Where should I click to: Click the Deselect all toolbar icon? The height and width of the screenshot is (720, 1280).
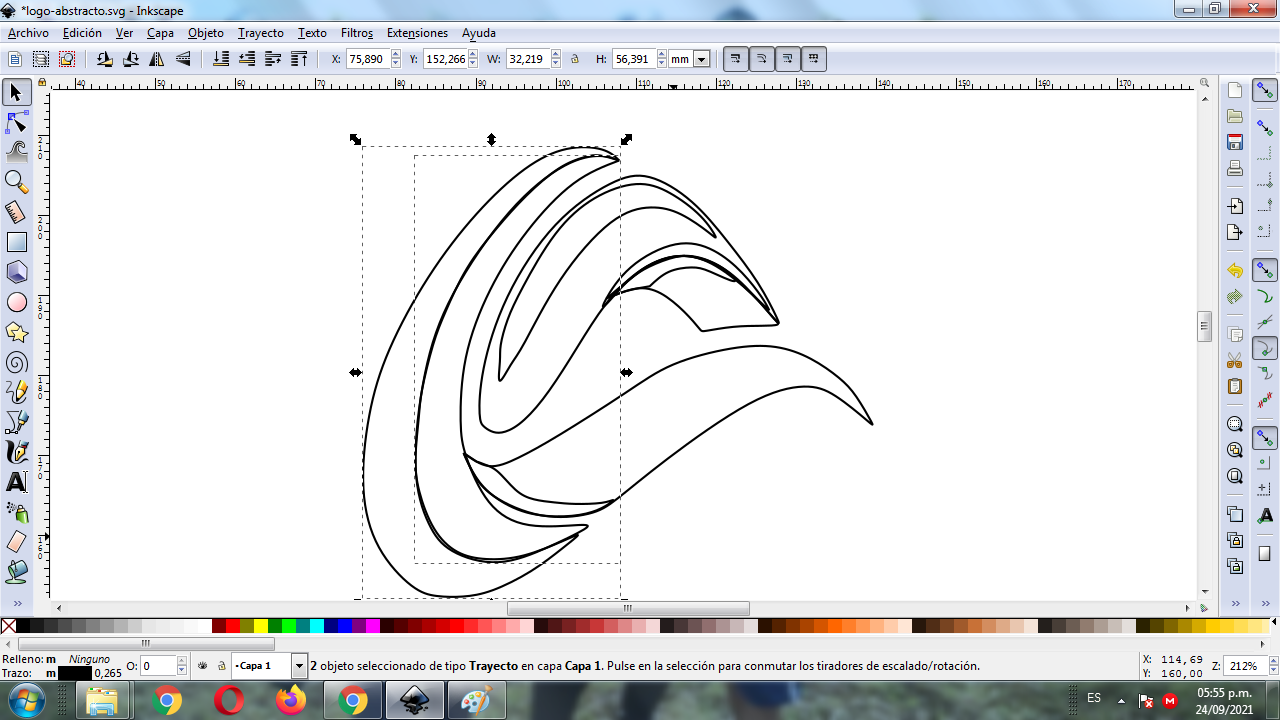(x=66, y=59)
